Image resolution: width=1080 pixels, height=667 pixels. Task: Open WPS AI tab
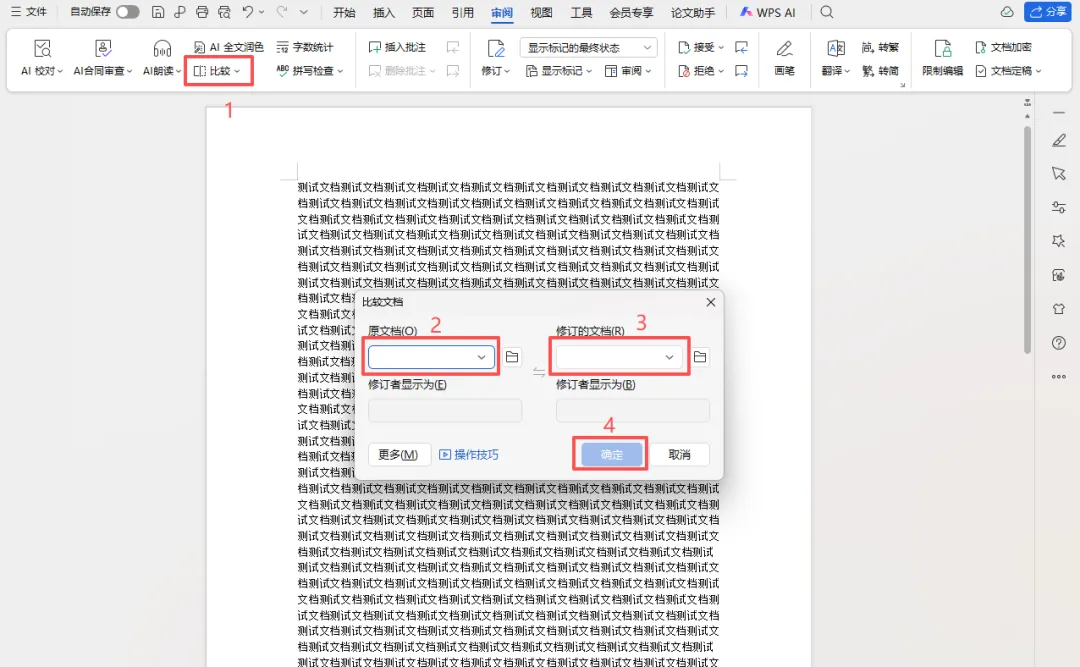767,12
